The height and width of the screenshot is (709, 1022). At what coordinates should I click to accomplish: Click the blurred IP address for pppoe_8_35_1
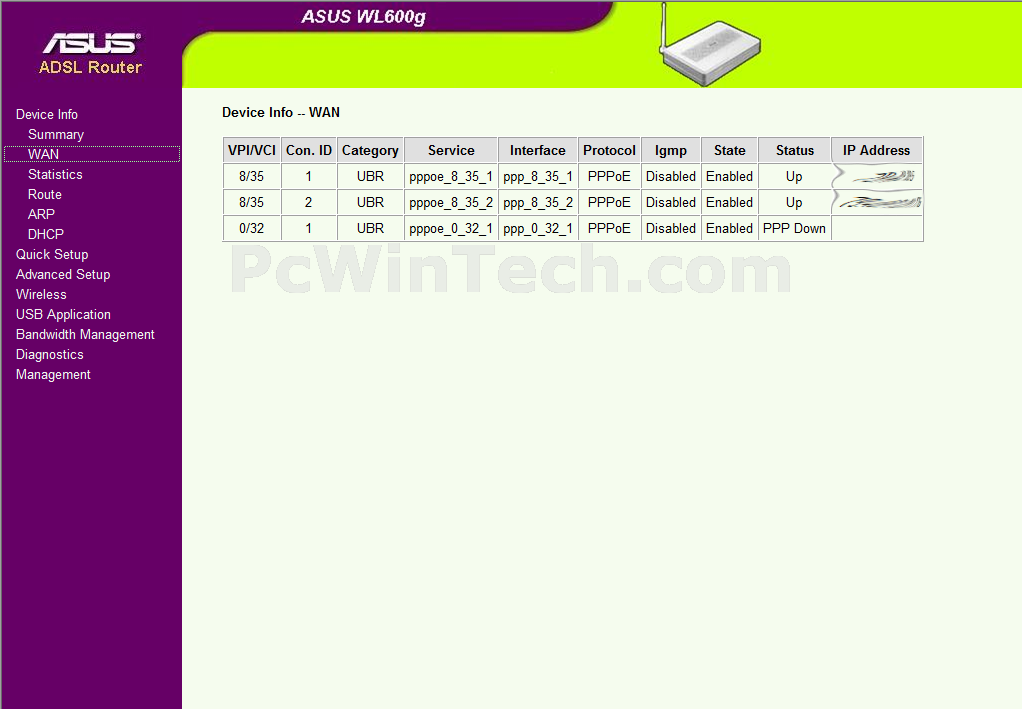tap(877, 177)
